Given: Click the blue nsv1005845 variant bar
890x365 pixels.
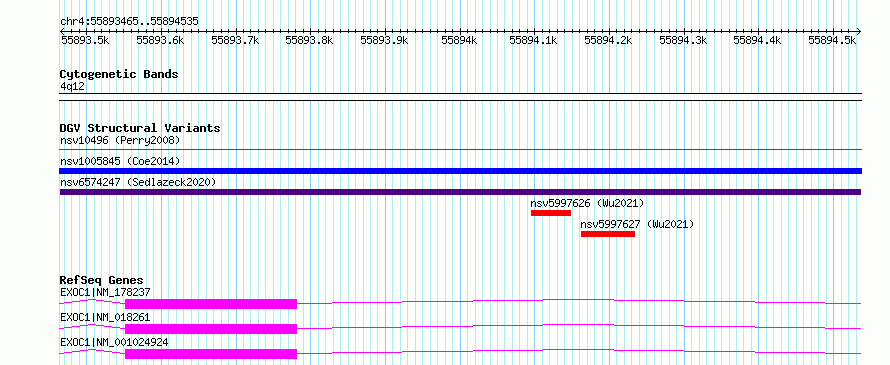Looking at the screenshot, I should 460,171.
